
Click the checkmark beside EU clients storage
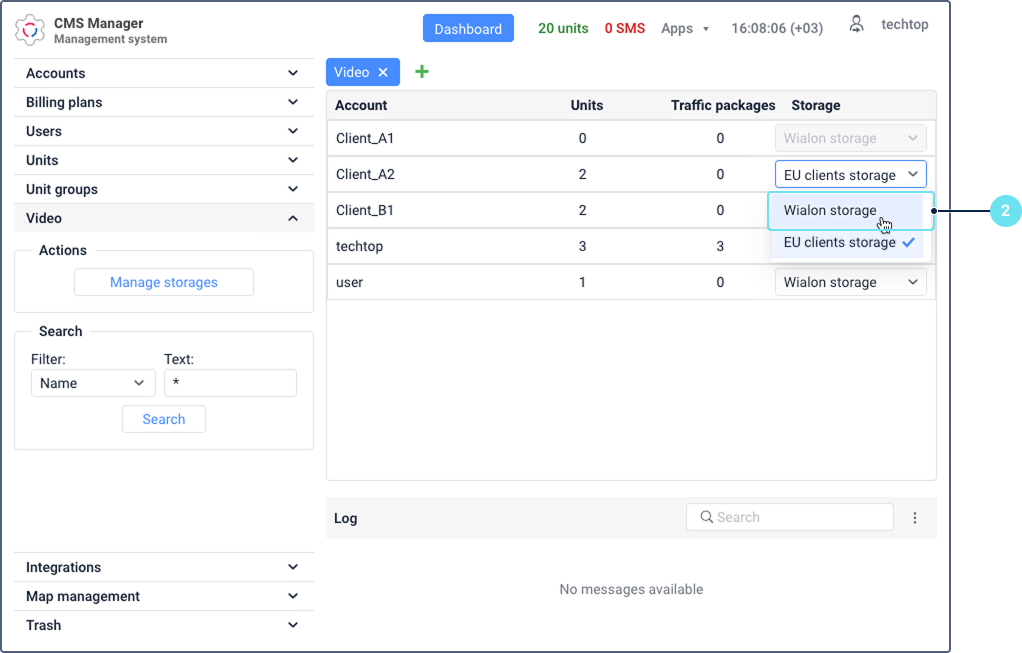(908, 242)
